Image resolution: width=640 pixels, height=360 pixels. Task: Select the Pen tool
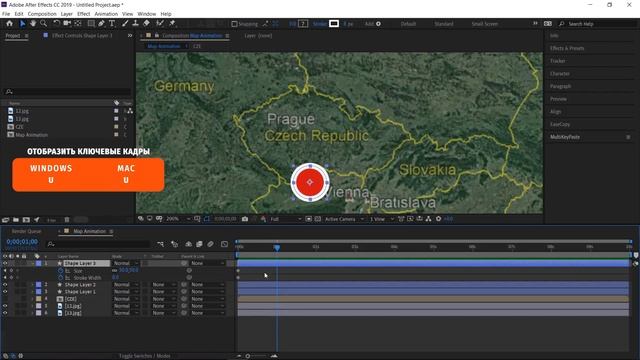click(x=101, y=24)
